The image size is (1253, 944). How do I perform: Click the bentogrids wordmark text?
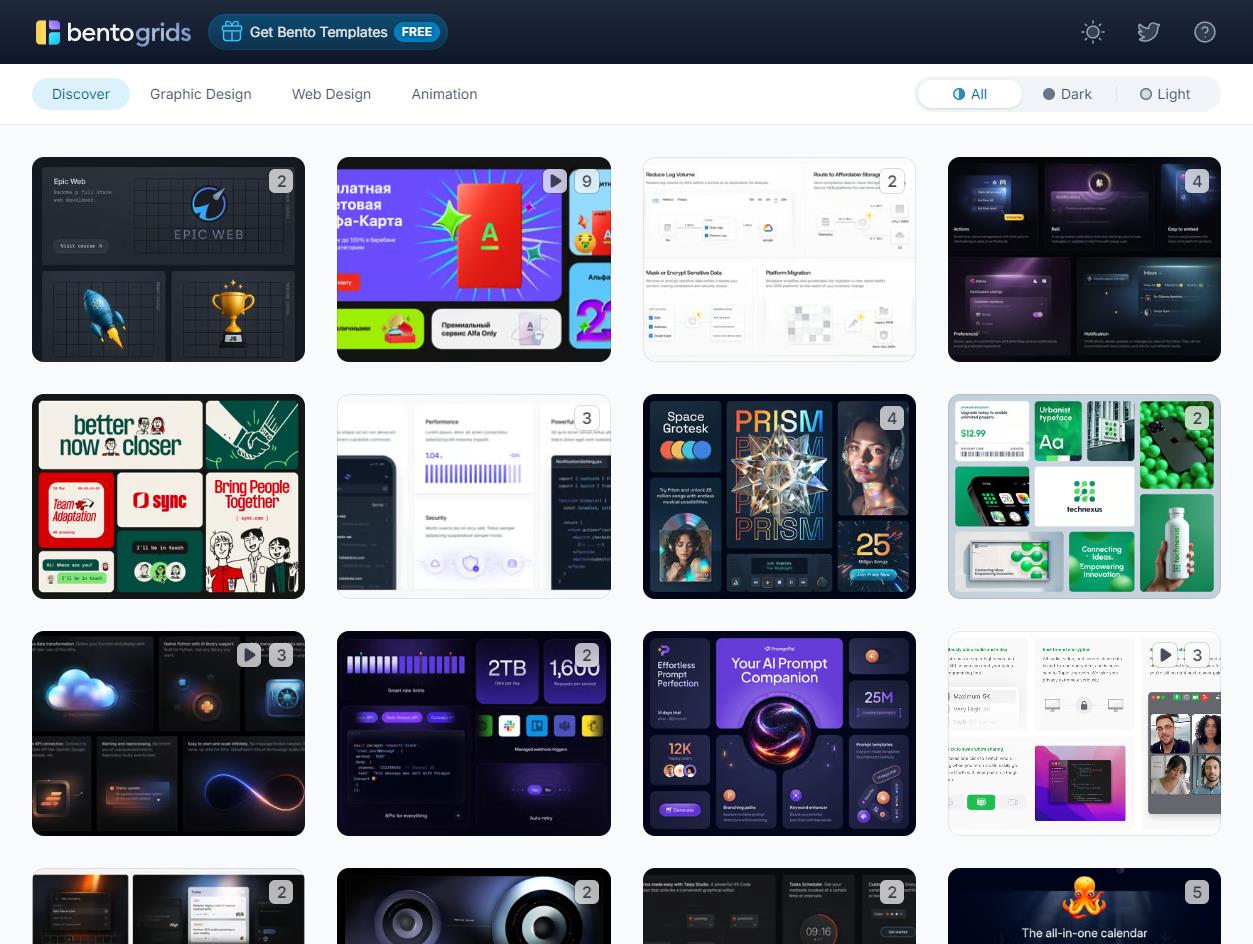[x=129, y=33]
